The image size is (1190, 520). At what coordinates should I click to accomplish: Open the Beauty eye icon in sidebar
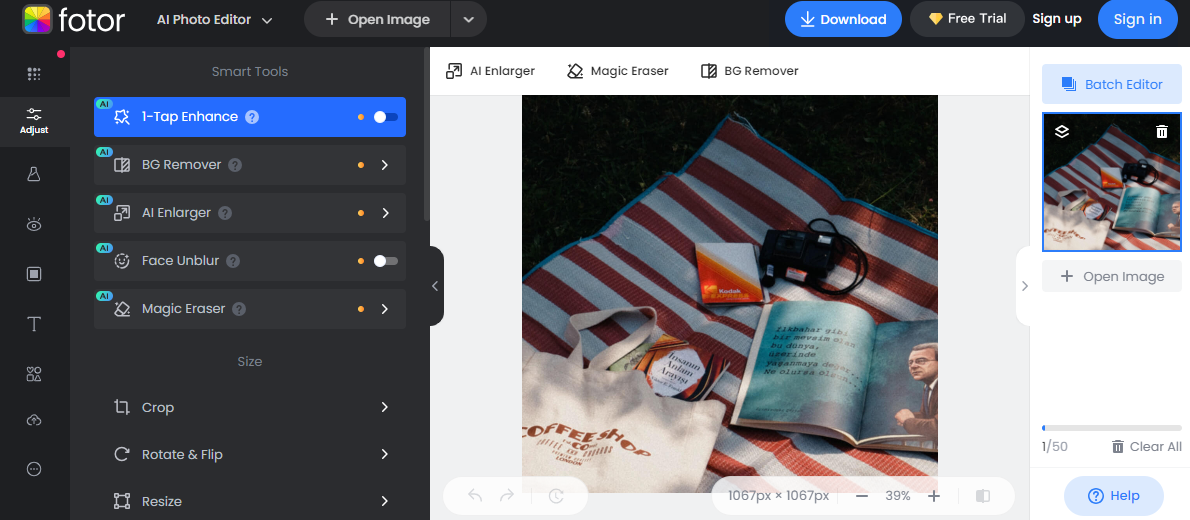pyautogui.click(x=33, y=224)
